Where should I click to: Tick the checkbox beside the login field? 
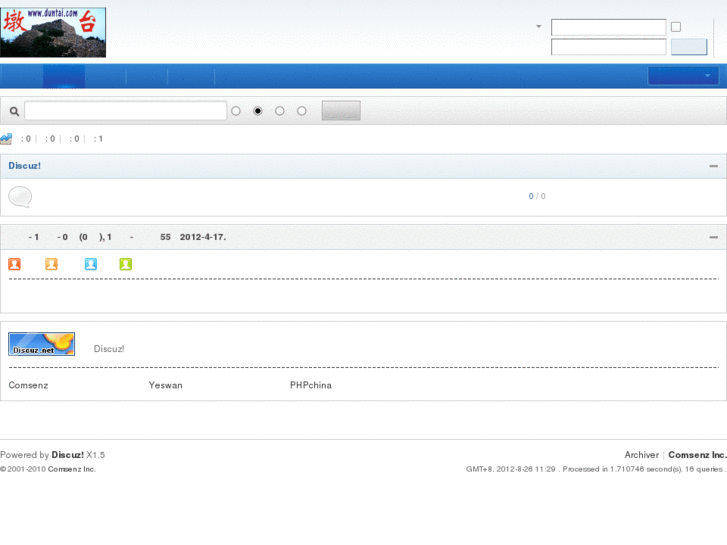pos(676,27)
